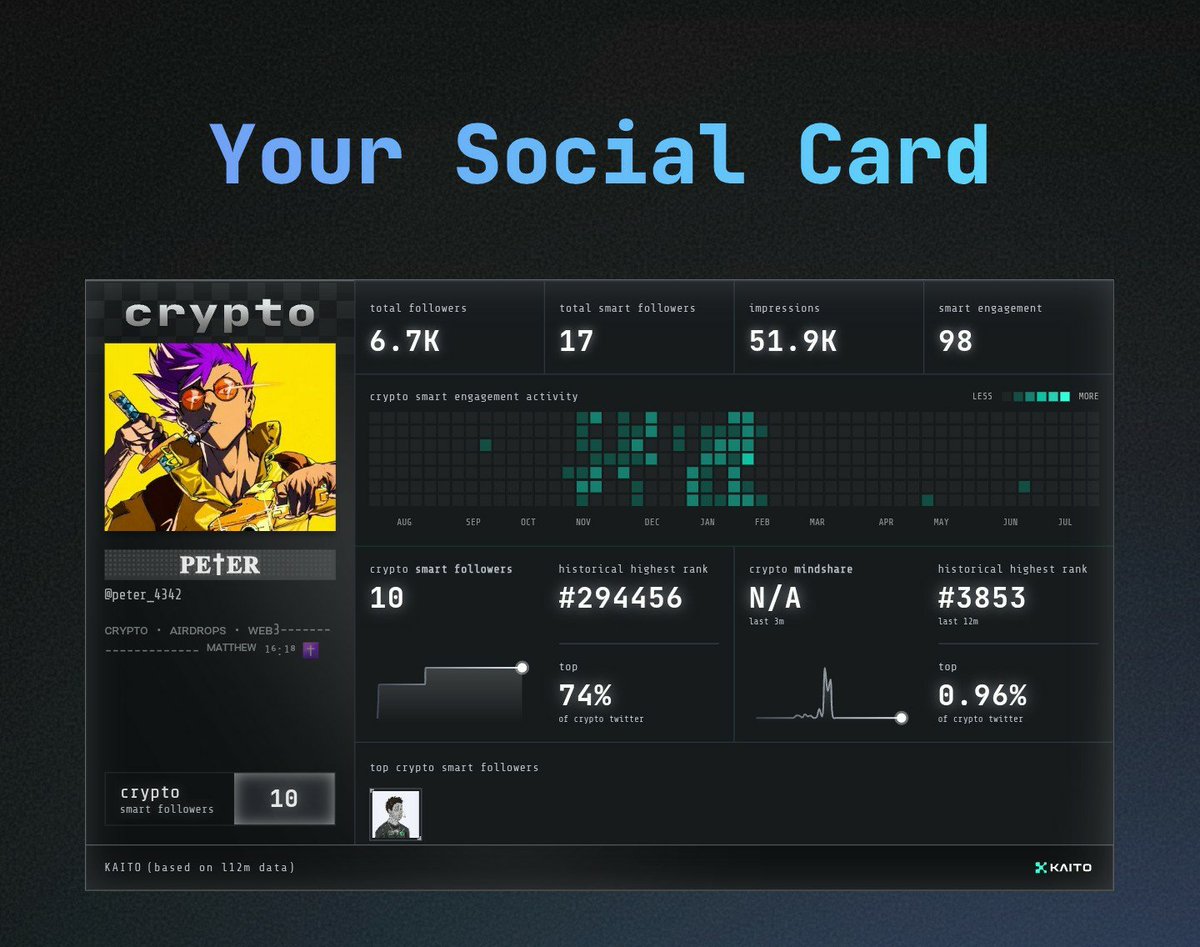
Task: Click the purple cross emoji icon in the bio
Action: coord(310,650)
